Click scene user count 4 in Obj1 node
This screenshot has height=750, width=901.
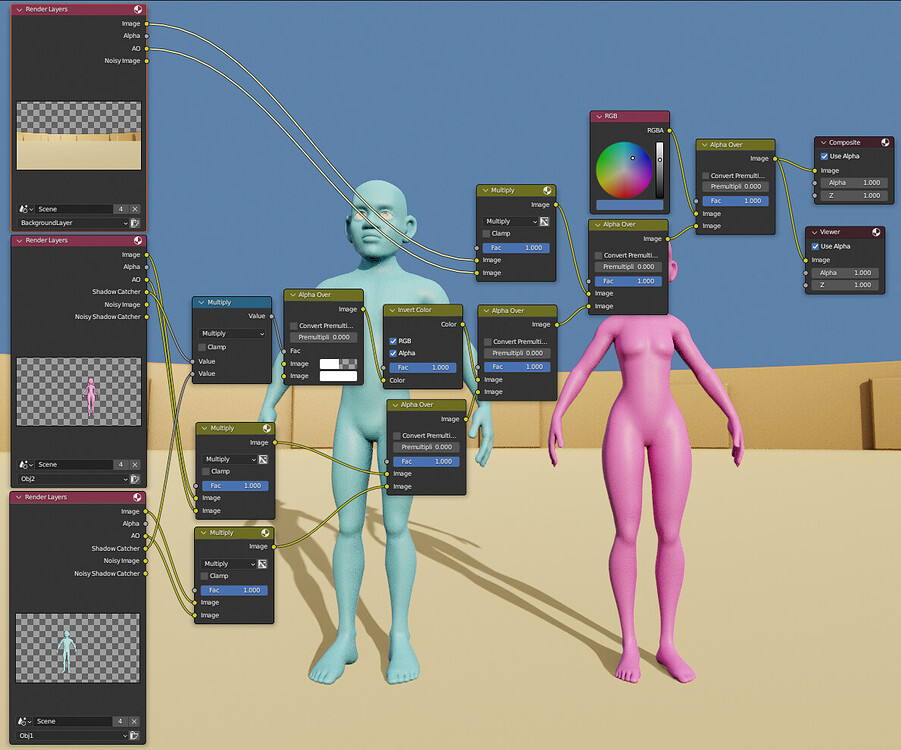click(x=120, y=721)
